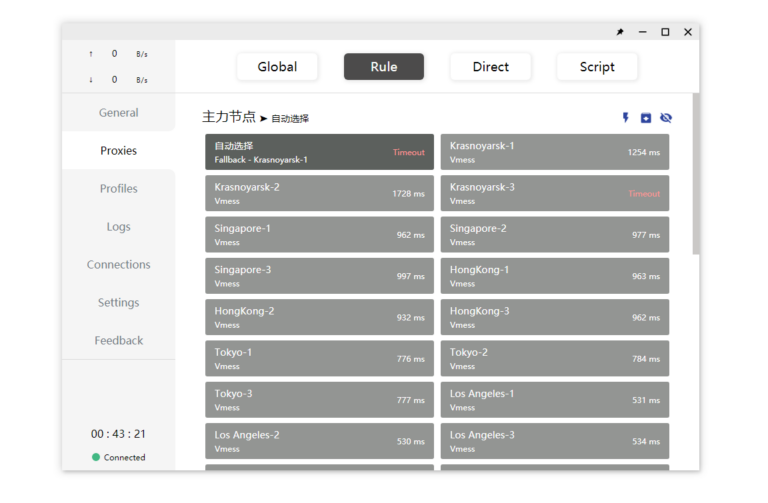The width and height of the screenshot is (768, 503).
Task: Go to the Connections tab
Action: [118, 265]
